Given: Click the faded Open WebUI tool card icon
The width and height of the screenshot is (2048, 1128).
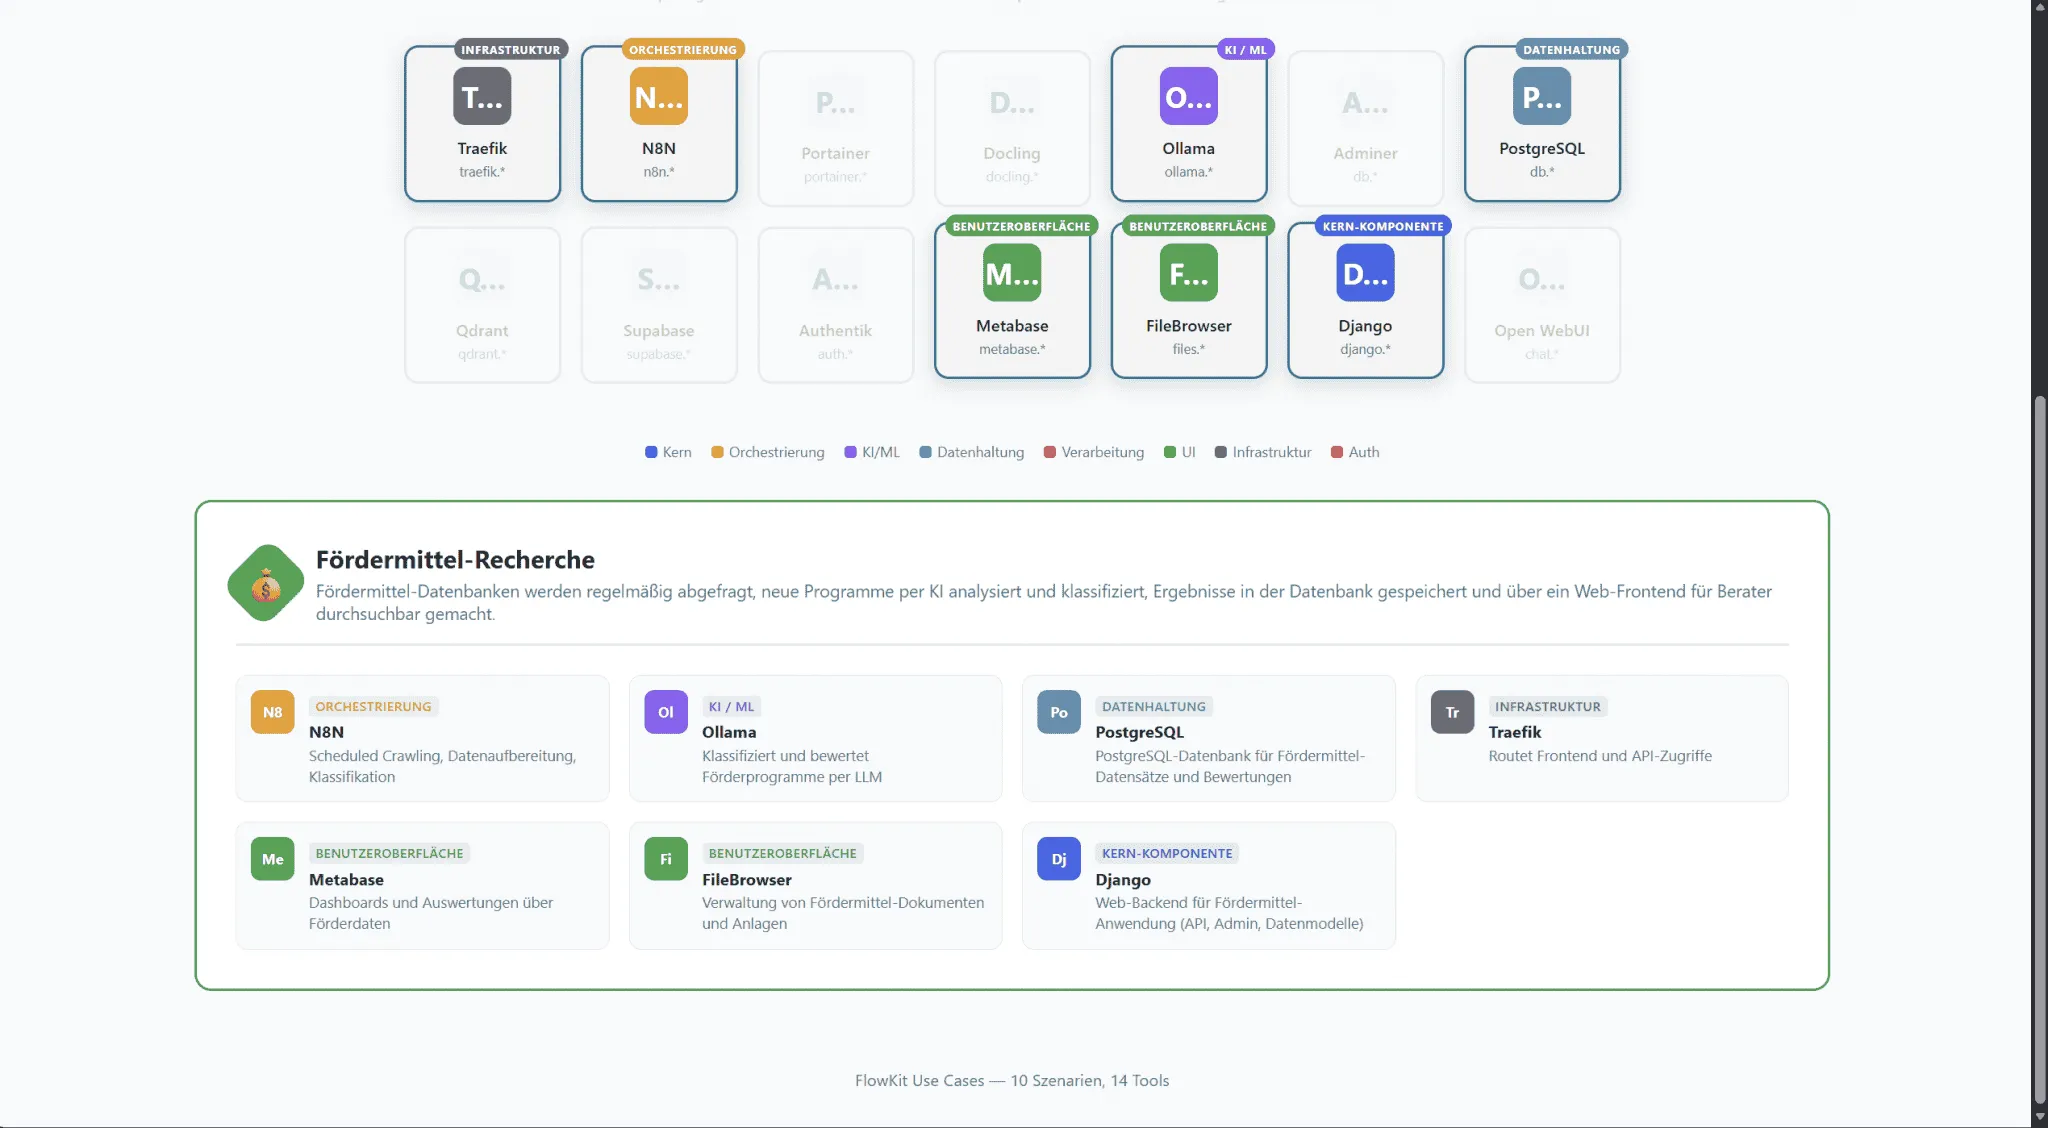Looking at the screenshot, I should coord(1542,279).
